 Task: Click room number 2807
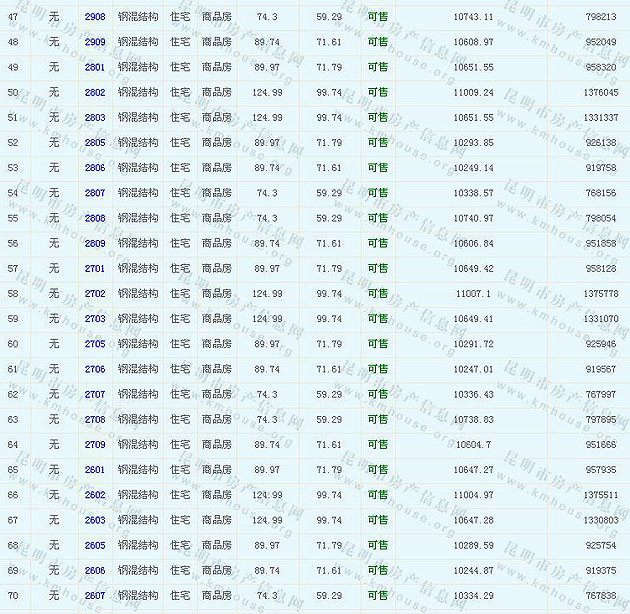[x=95, y=193]
